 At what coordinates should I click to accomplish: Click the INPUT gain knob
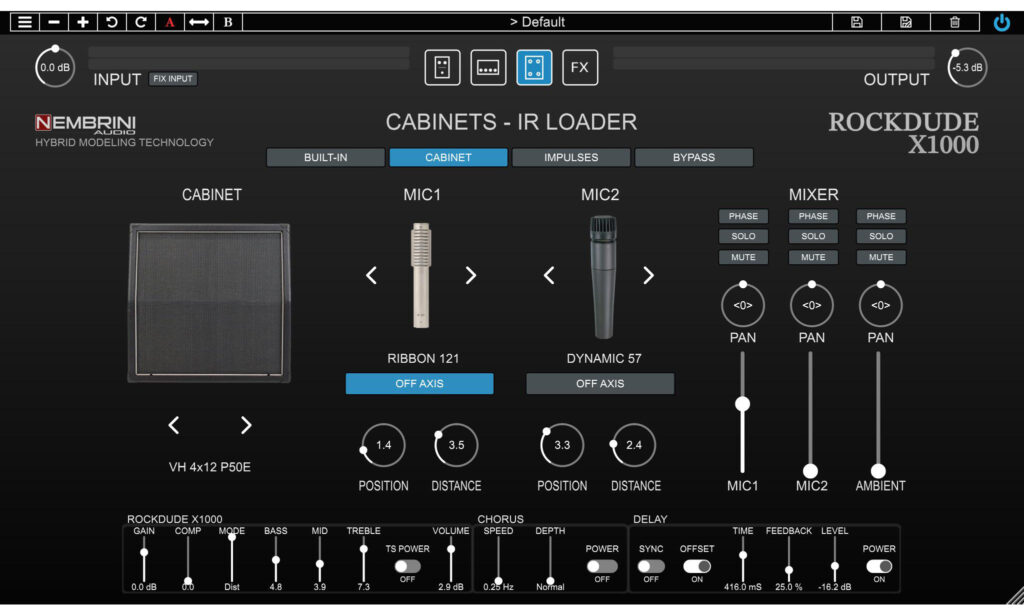[55, 67]
